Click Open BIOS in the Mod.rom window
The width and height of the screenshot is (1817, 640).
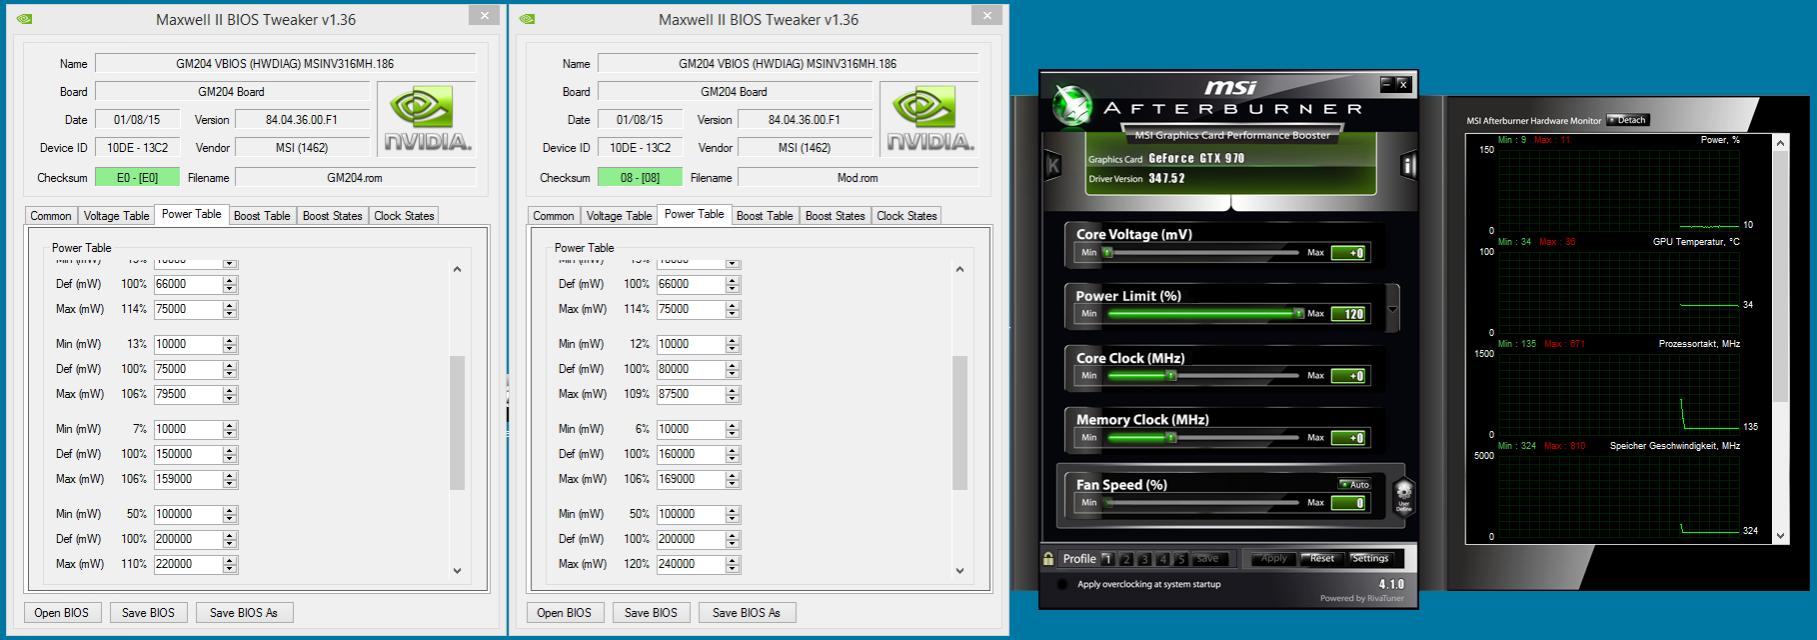(565, 613)
